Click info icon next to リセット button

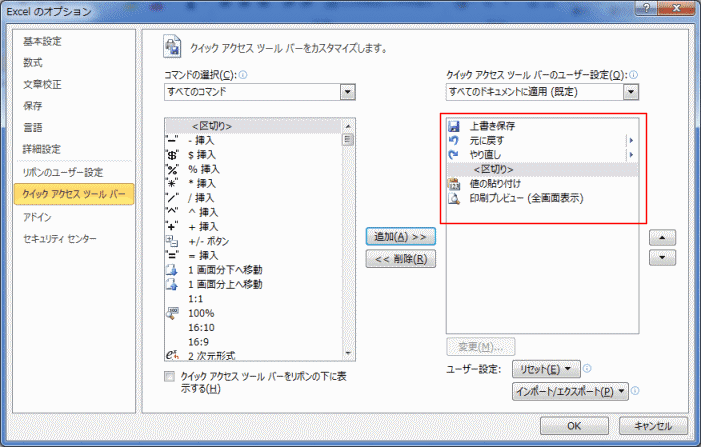click(x=587, y=368)
